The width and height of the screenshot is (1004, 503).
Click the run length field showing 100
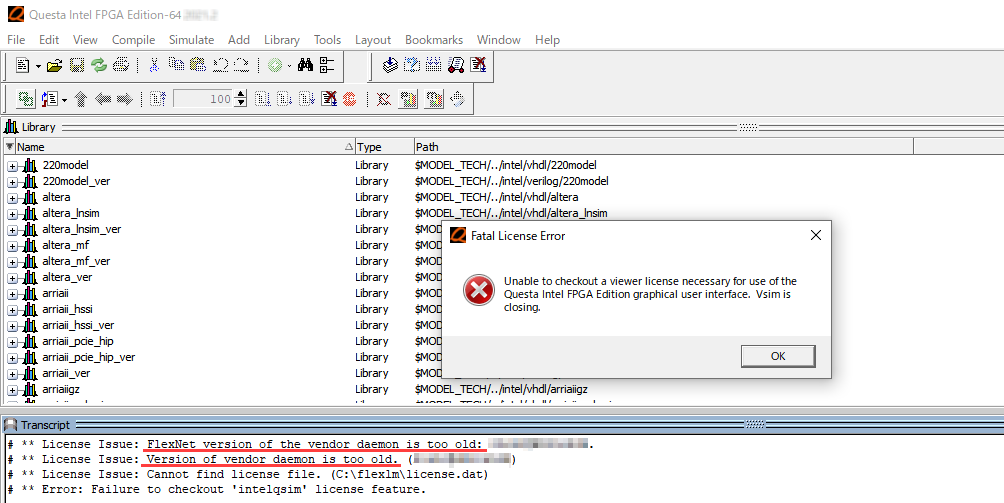(204, 99)
